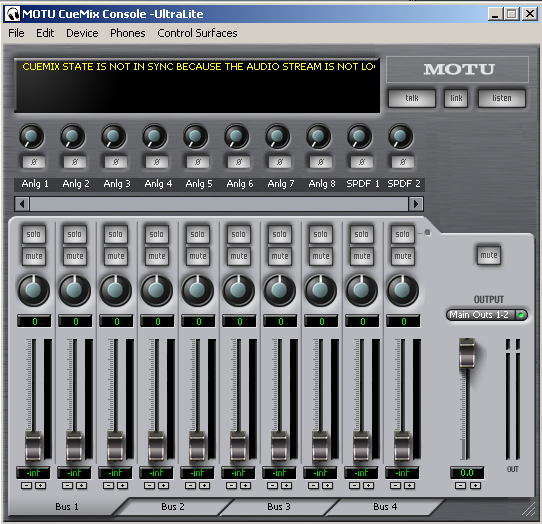Click the output 0.0 level field
The height and width of the screenshot is (524, 542).
[467, 473]
